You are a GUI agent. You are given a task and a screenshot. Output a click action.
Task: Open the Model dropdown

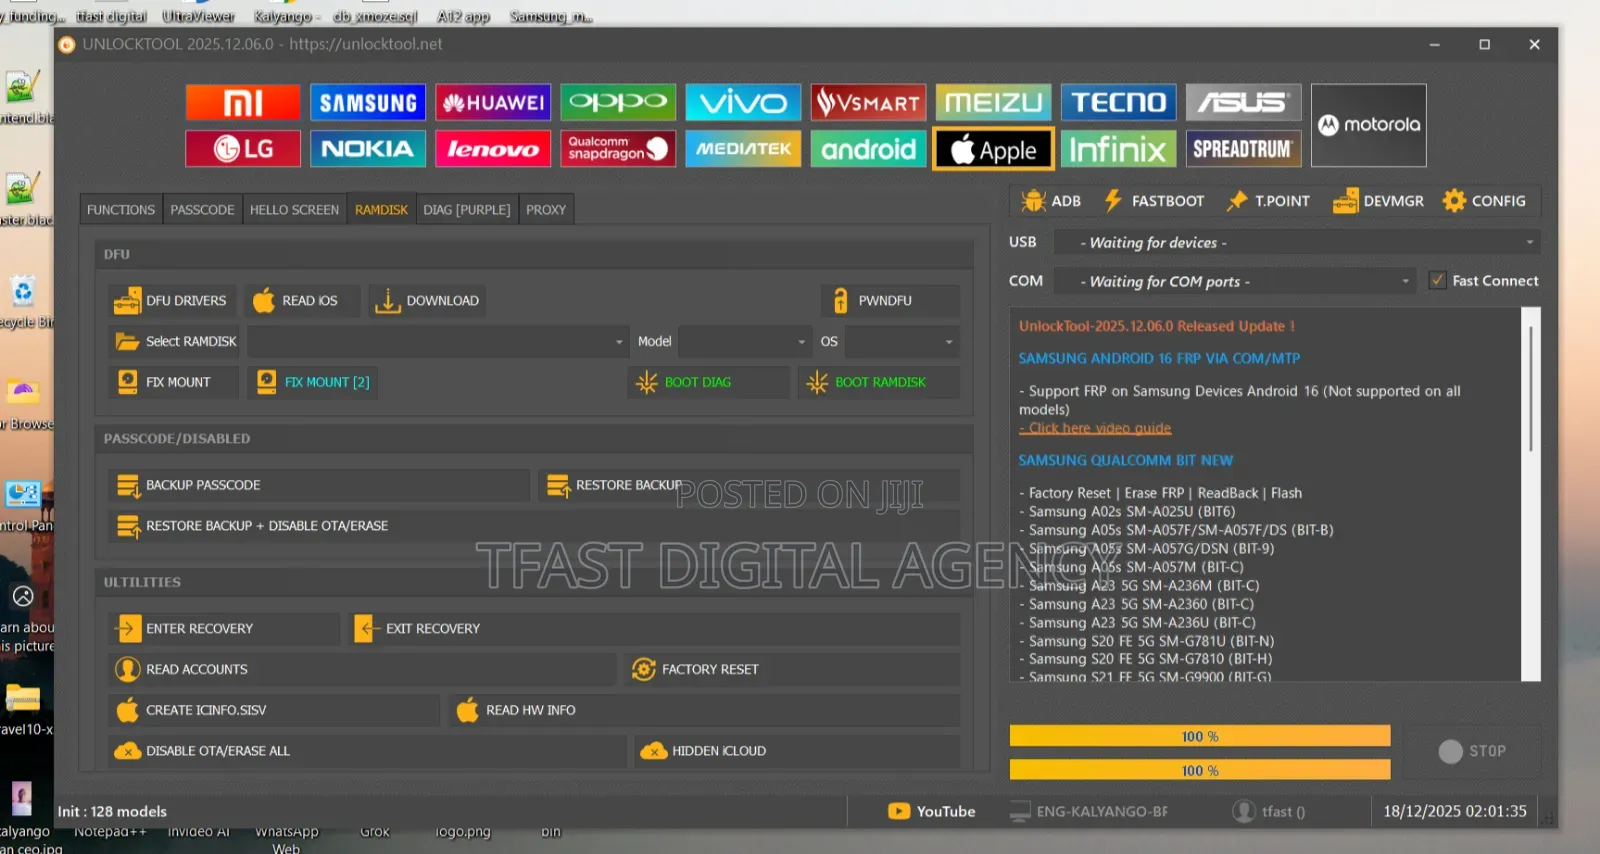point(745,341)
